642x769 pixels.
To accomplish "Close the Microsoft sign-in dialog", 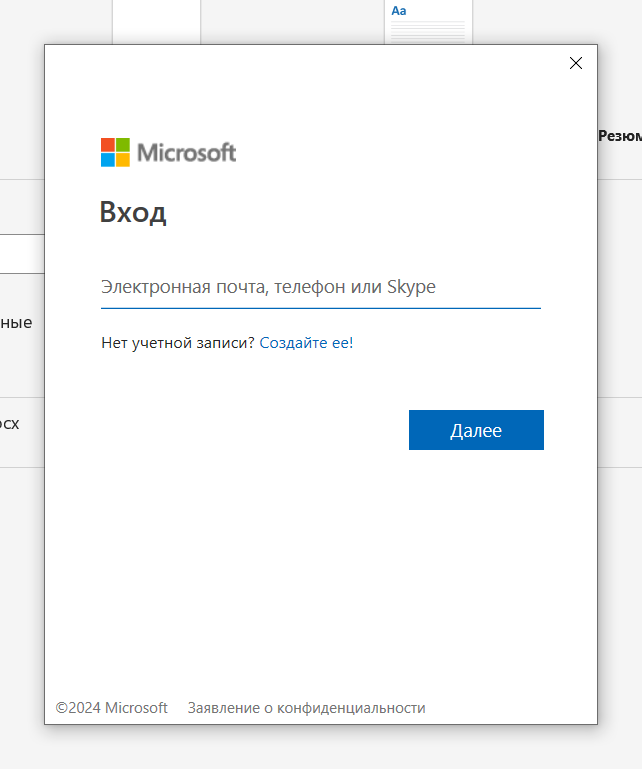I will (576, 63).
